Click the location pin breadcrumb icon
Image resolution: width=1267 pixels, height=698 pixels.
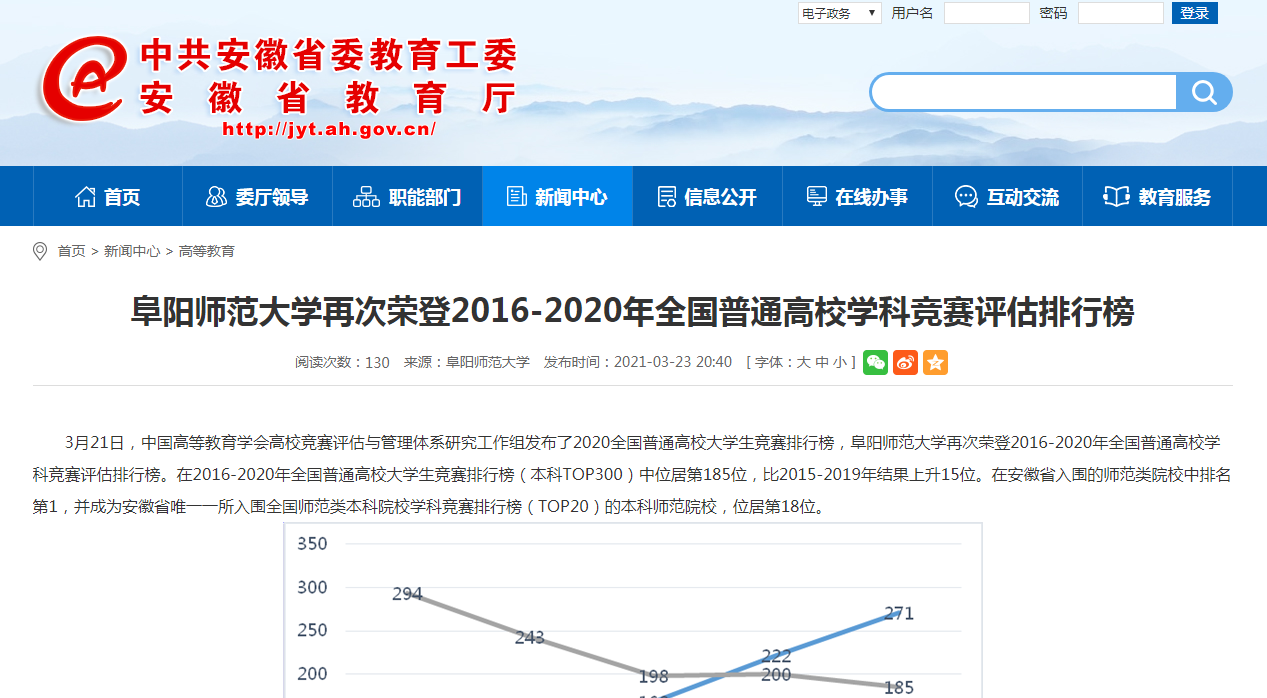(40, 251)
